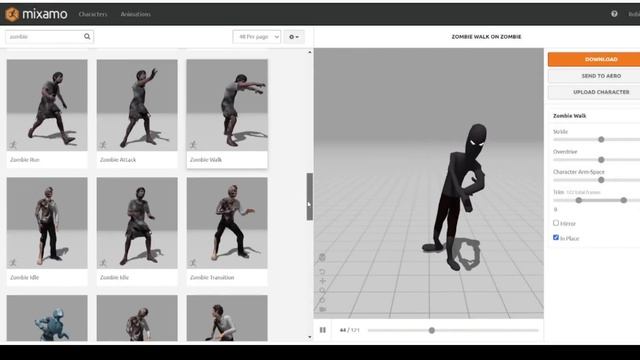Select the Zombie Transition animation thumbnail

pos(227,223)
